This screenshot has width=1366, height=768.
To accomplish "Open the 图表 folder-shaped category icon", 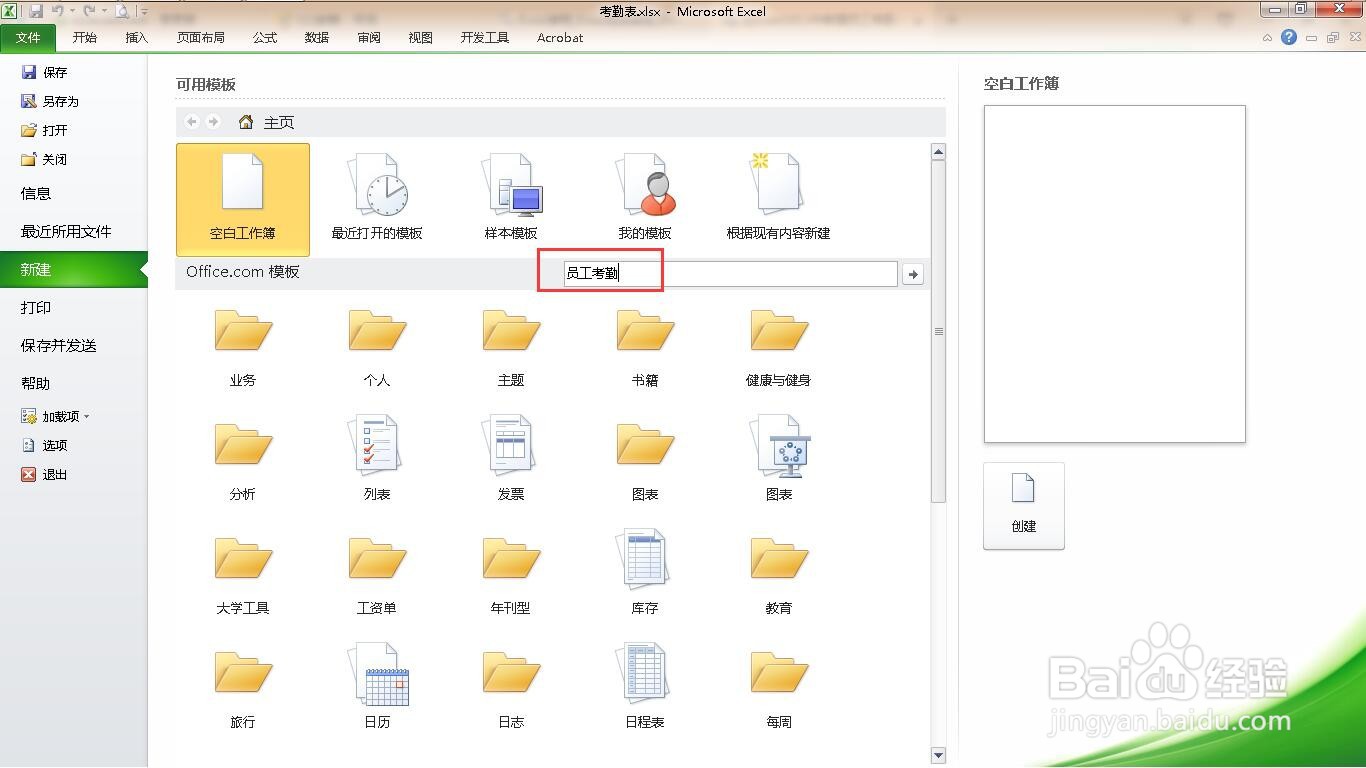I will 645,460.
